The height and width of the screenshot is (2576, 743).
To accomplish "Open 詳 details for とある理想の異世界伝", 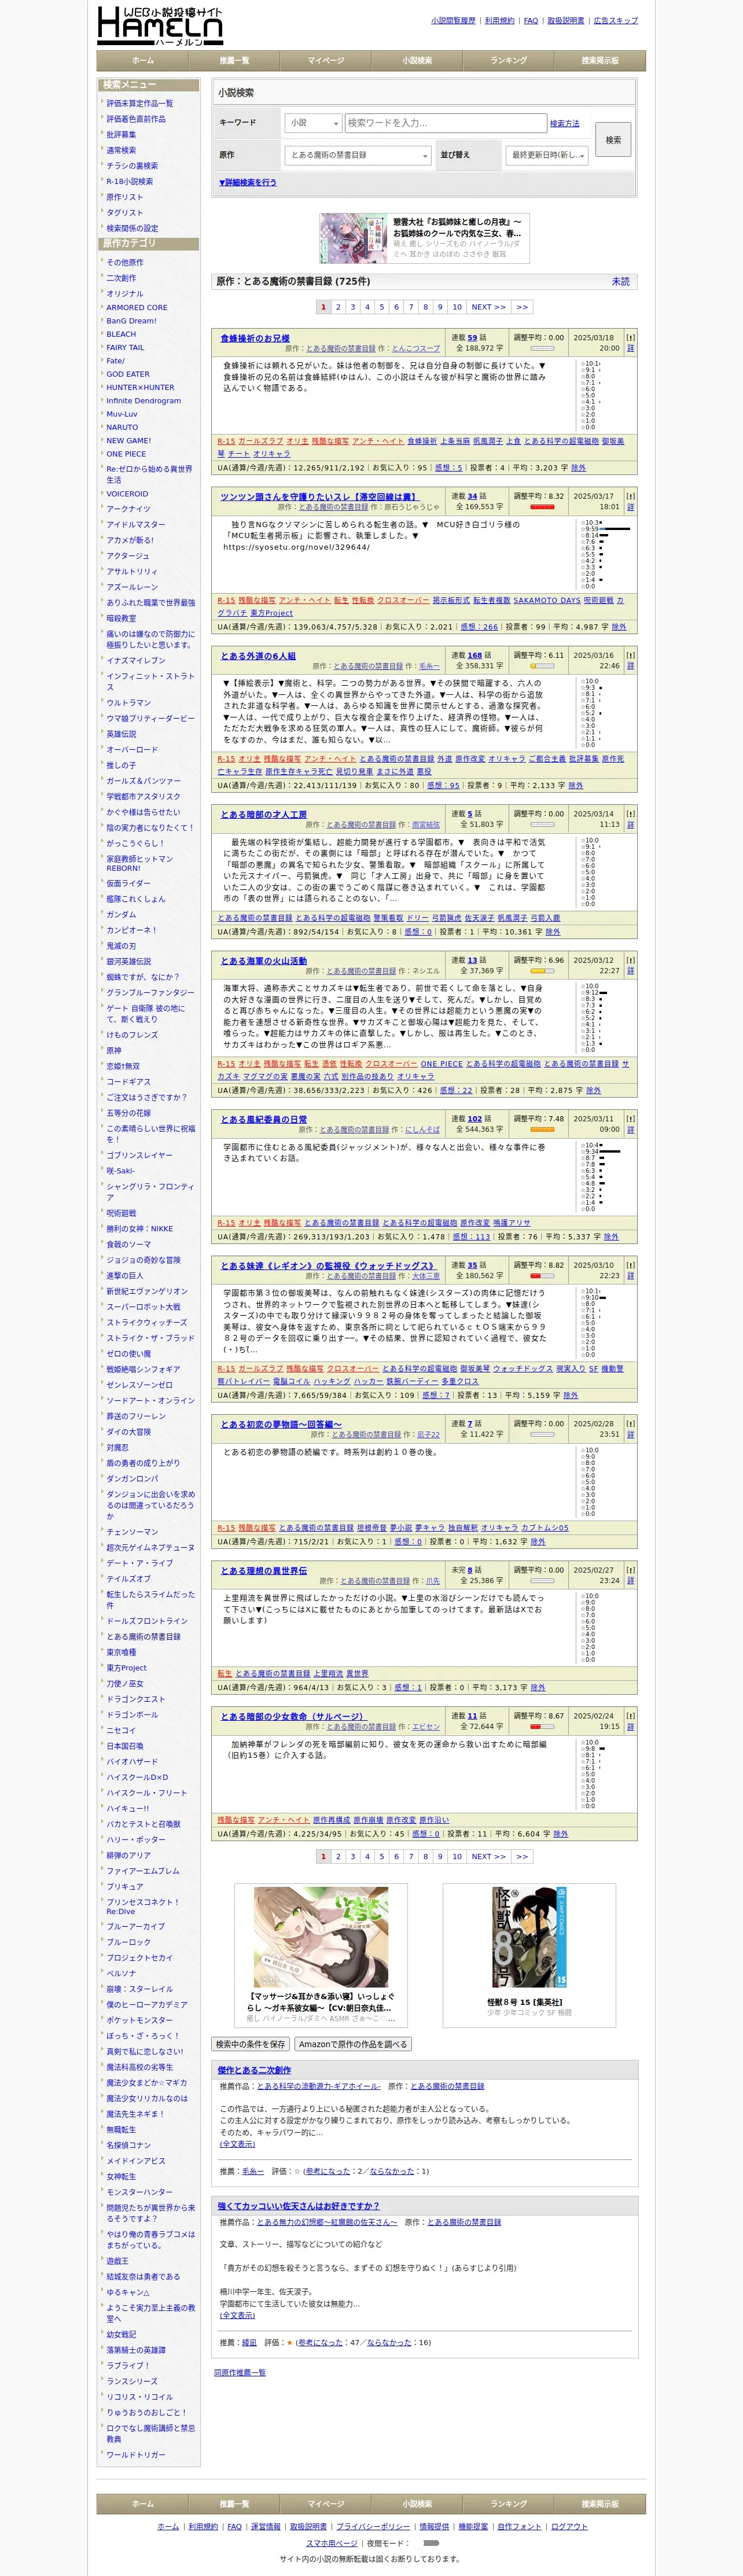I will [630, 1580].
